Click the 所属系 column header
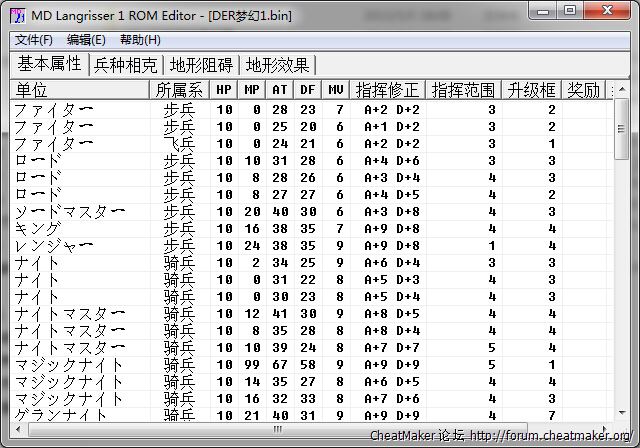Image resolution: width=640 pixels, height=448 pixels. click(x=180, y=90)
